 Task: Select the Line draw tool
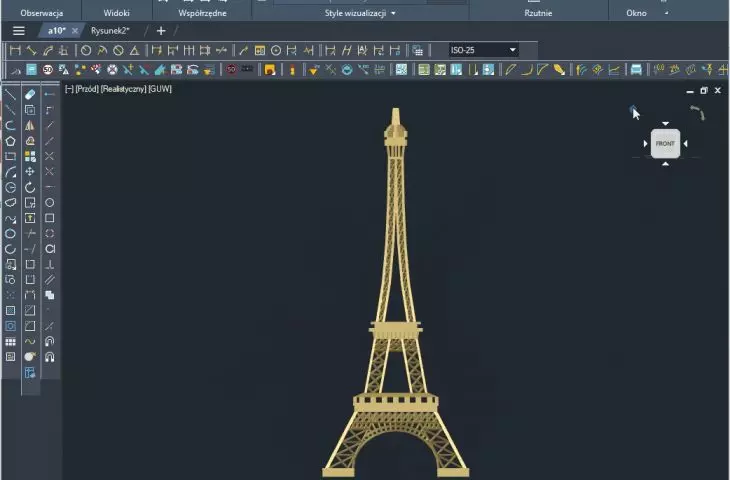(x=10, y=95)
